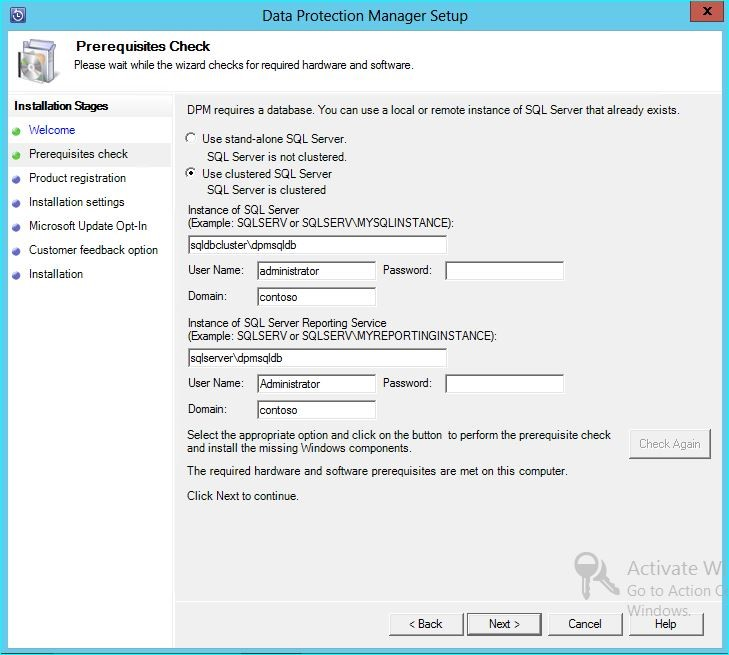Click the SQL Server Password field
The image size is (729, 655).
pos(504,271)
